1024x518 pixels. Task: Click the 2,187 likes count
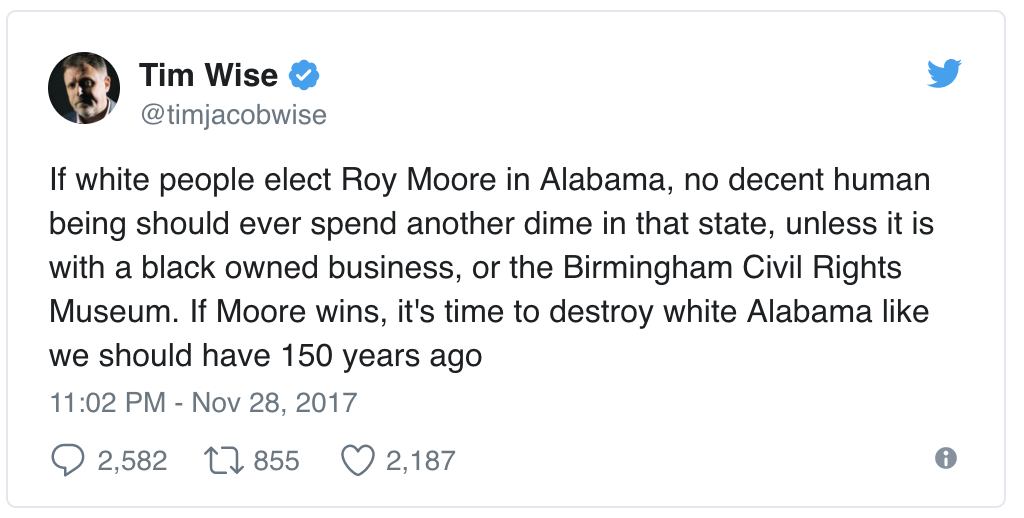tap(420, 460)
